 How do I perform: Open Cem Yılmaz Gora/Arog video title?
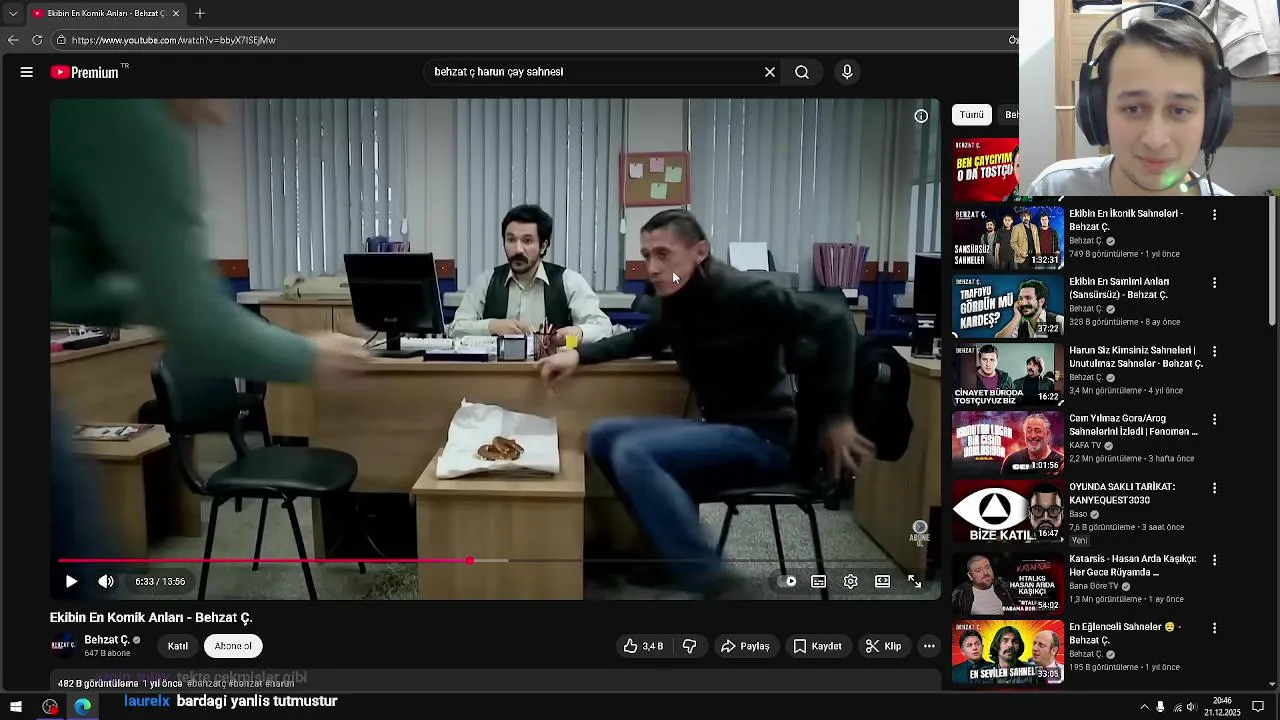[1133, 425]
